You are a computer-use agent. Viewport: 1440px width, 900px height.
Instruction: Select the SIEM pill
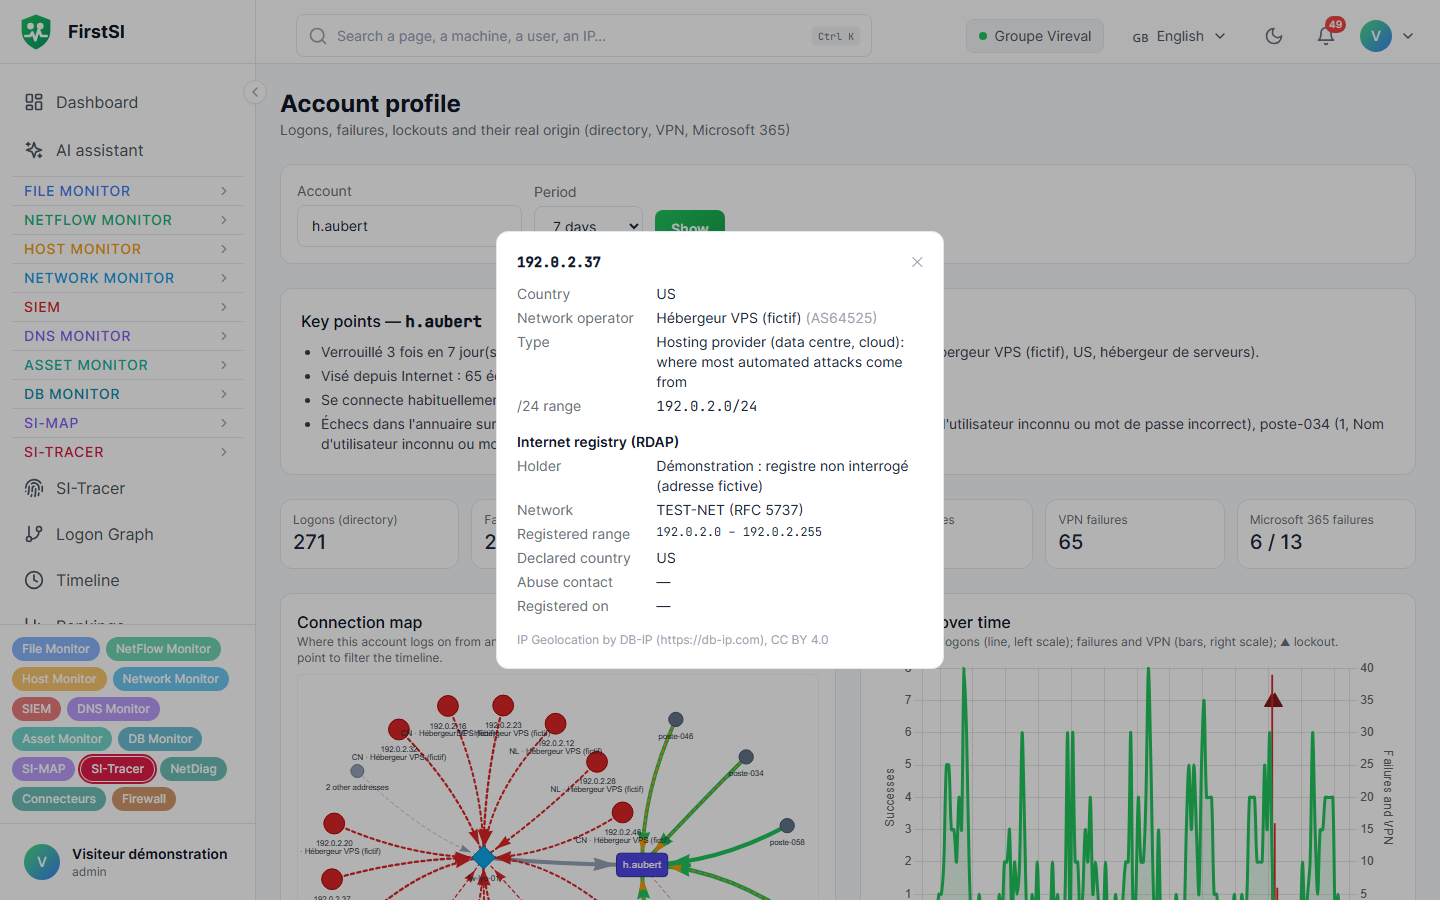pos(36,709)
